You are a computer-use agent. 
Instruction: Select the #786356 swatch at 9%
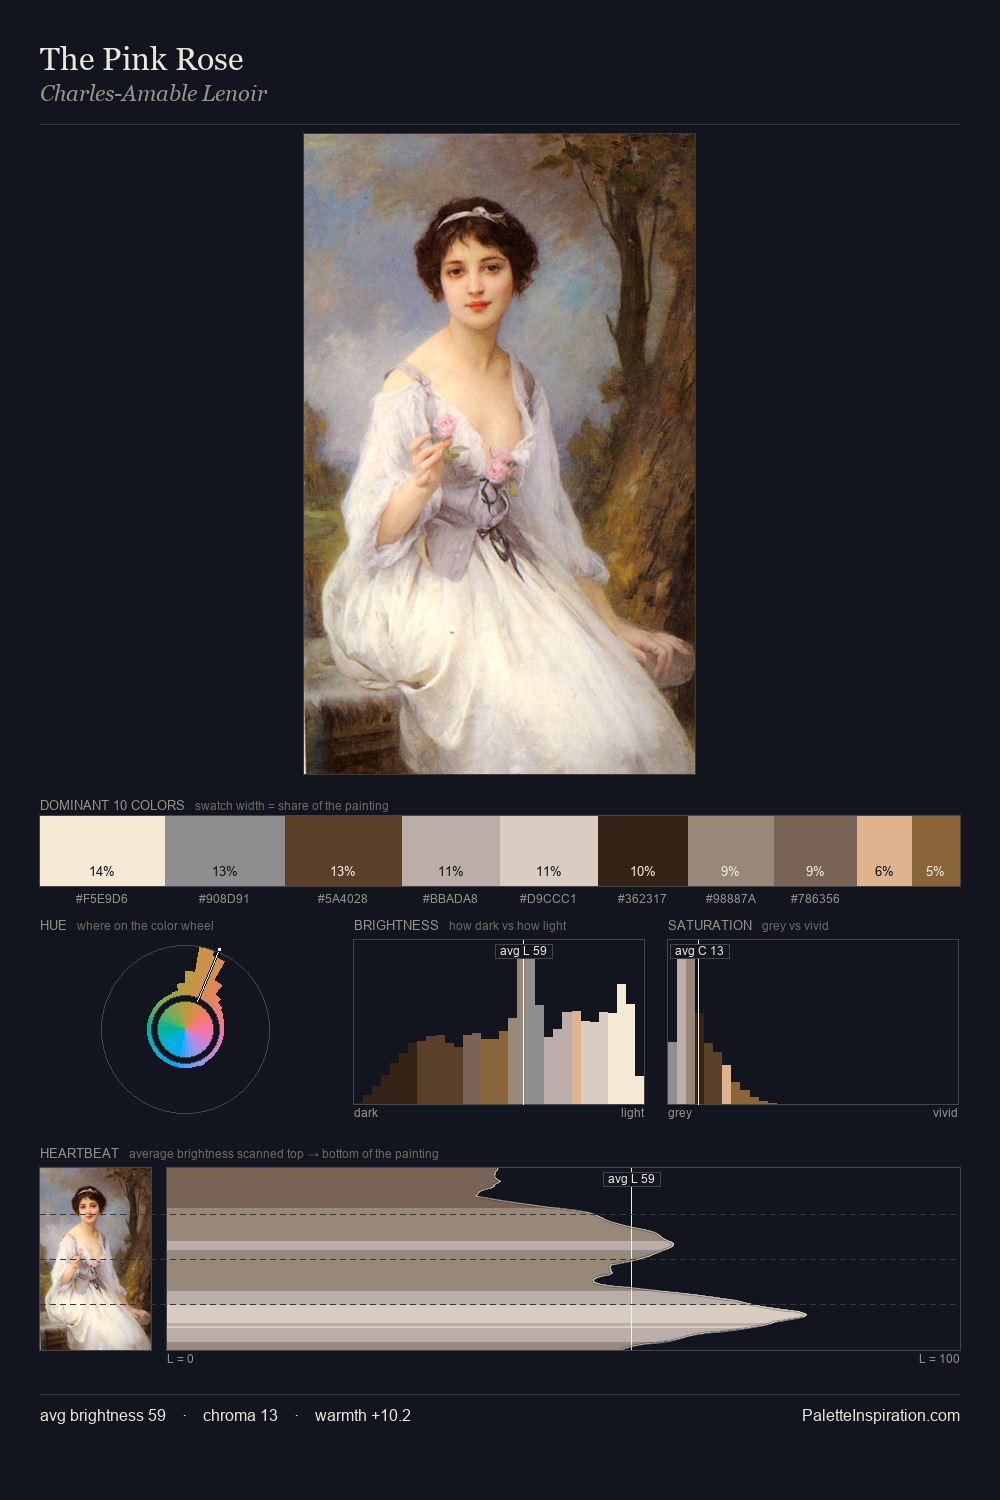(x=815, y=851)
